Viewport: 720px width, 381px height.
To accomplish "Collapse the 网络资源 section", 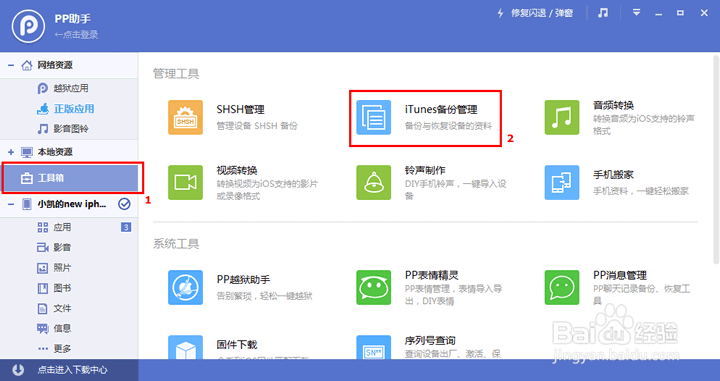I will click(x=11, y=65).
